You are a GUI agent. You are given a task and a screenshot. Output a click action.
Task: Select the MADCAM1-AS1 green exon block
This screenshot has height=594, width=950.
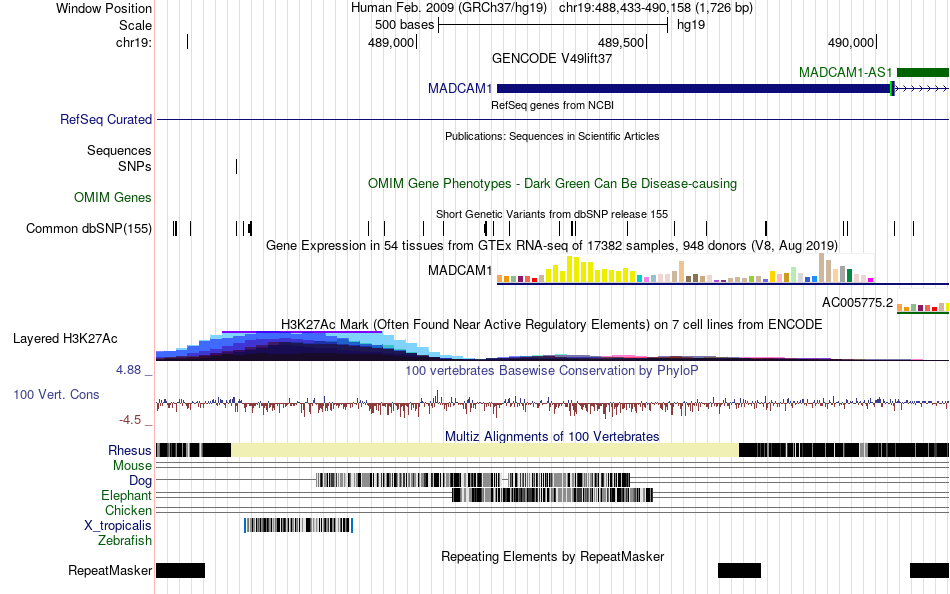923,73
